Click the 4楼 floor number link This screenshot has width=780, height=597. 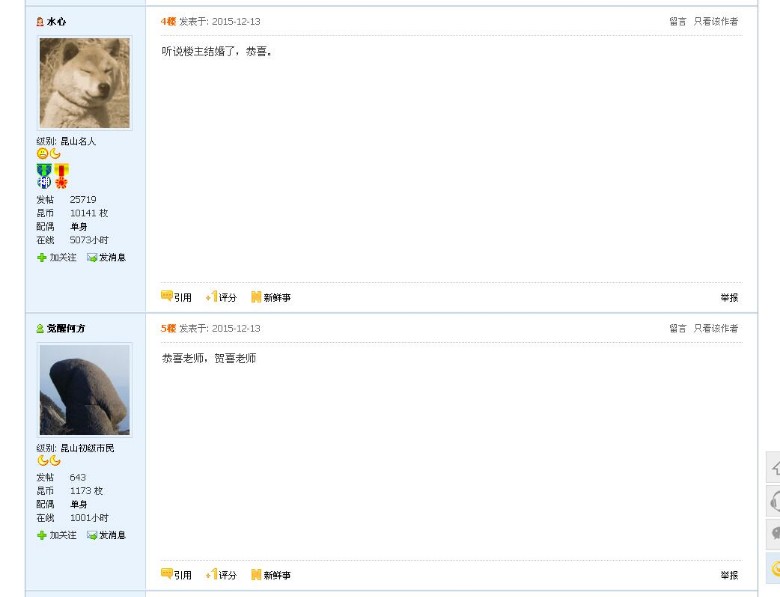[x=168, y=21]
